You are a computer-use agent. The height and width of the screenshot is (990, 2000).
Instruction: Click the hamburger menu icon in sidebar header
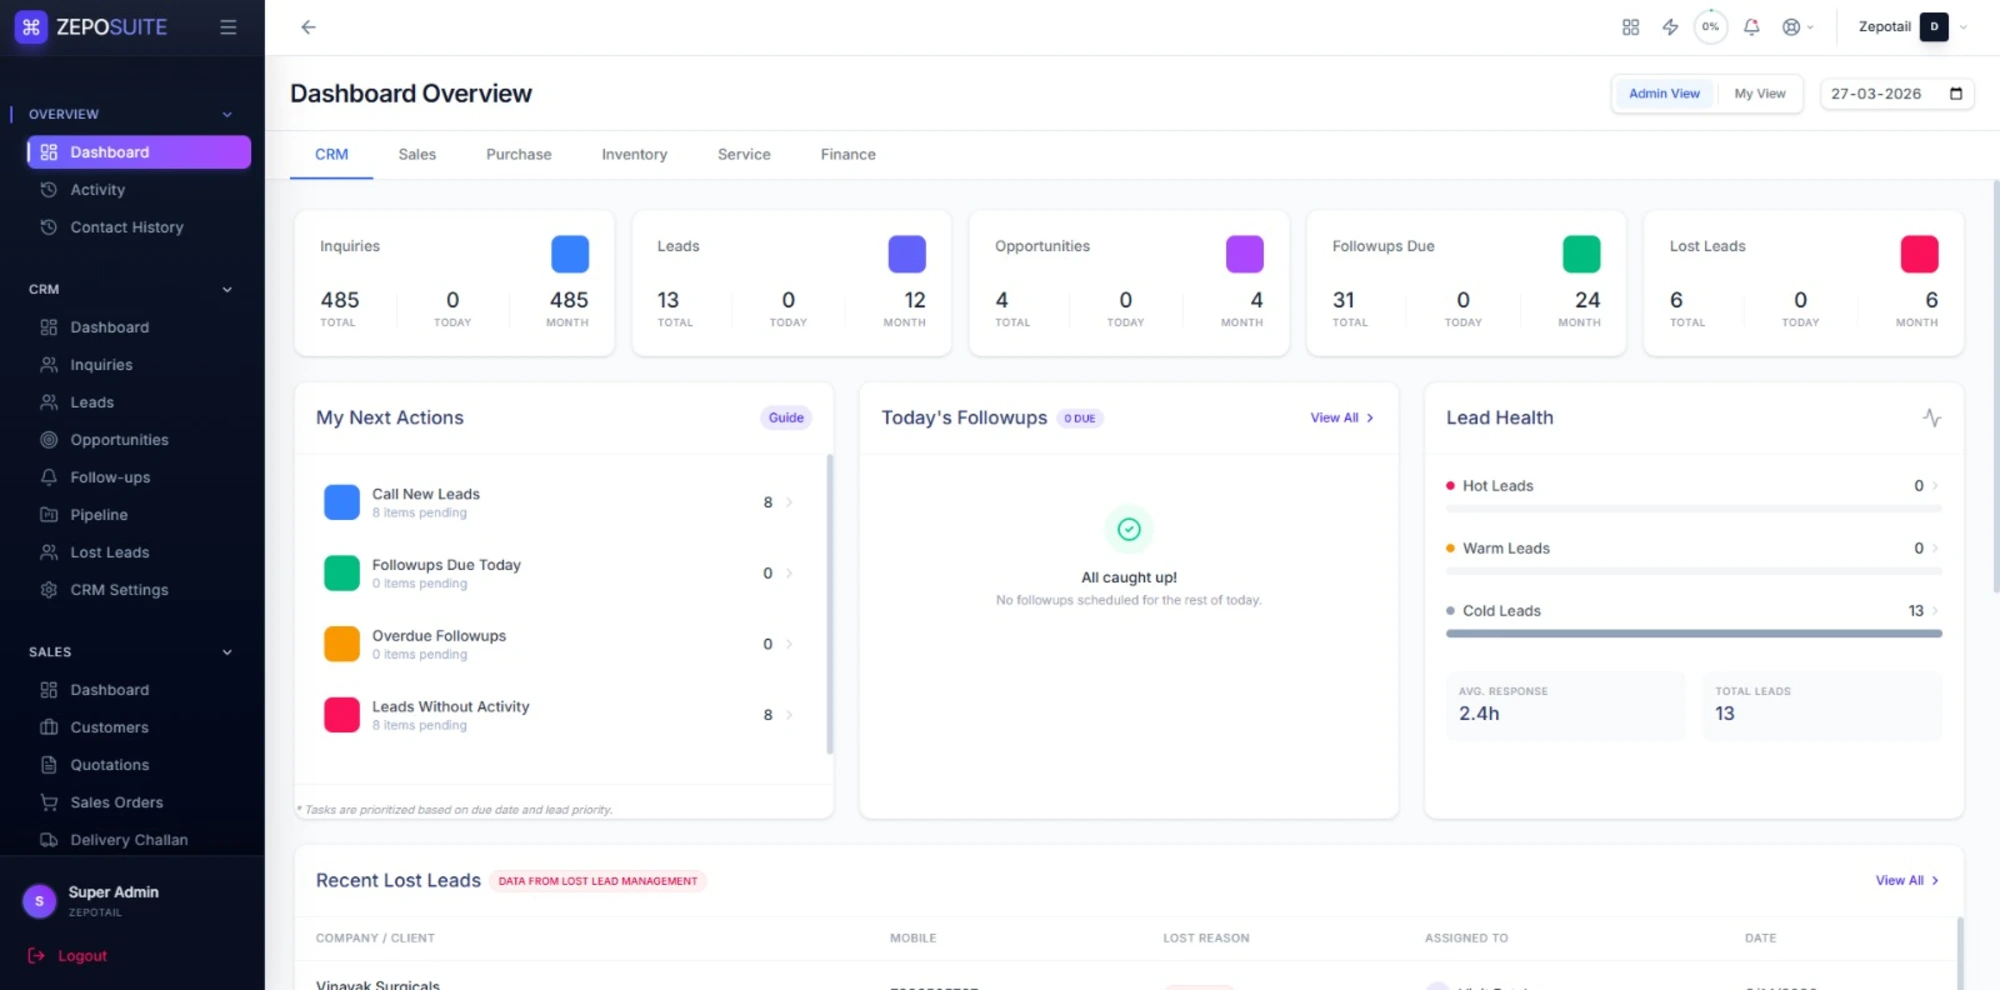click(228, 27)
